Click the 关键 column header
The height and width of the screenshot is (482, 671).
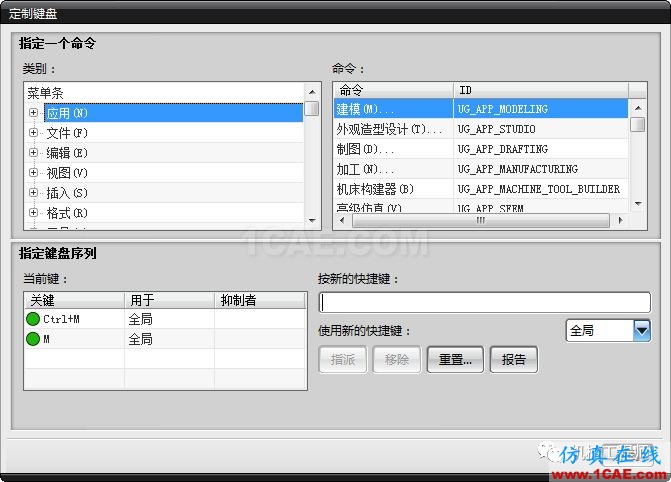tap(74, 301)
